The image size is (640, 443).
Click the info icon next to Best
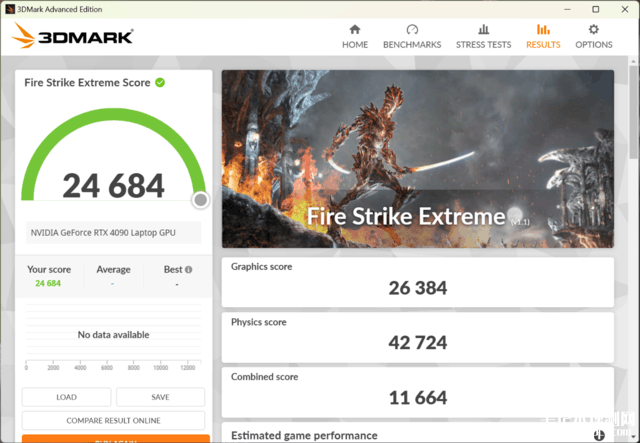point(188,269)
